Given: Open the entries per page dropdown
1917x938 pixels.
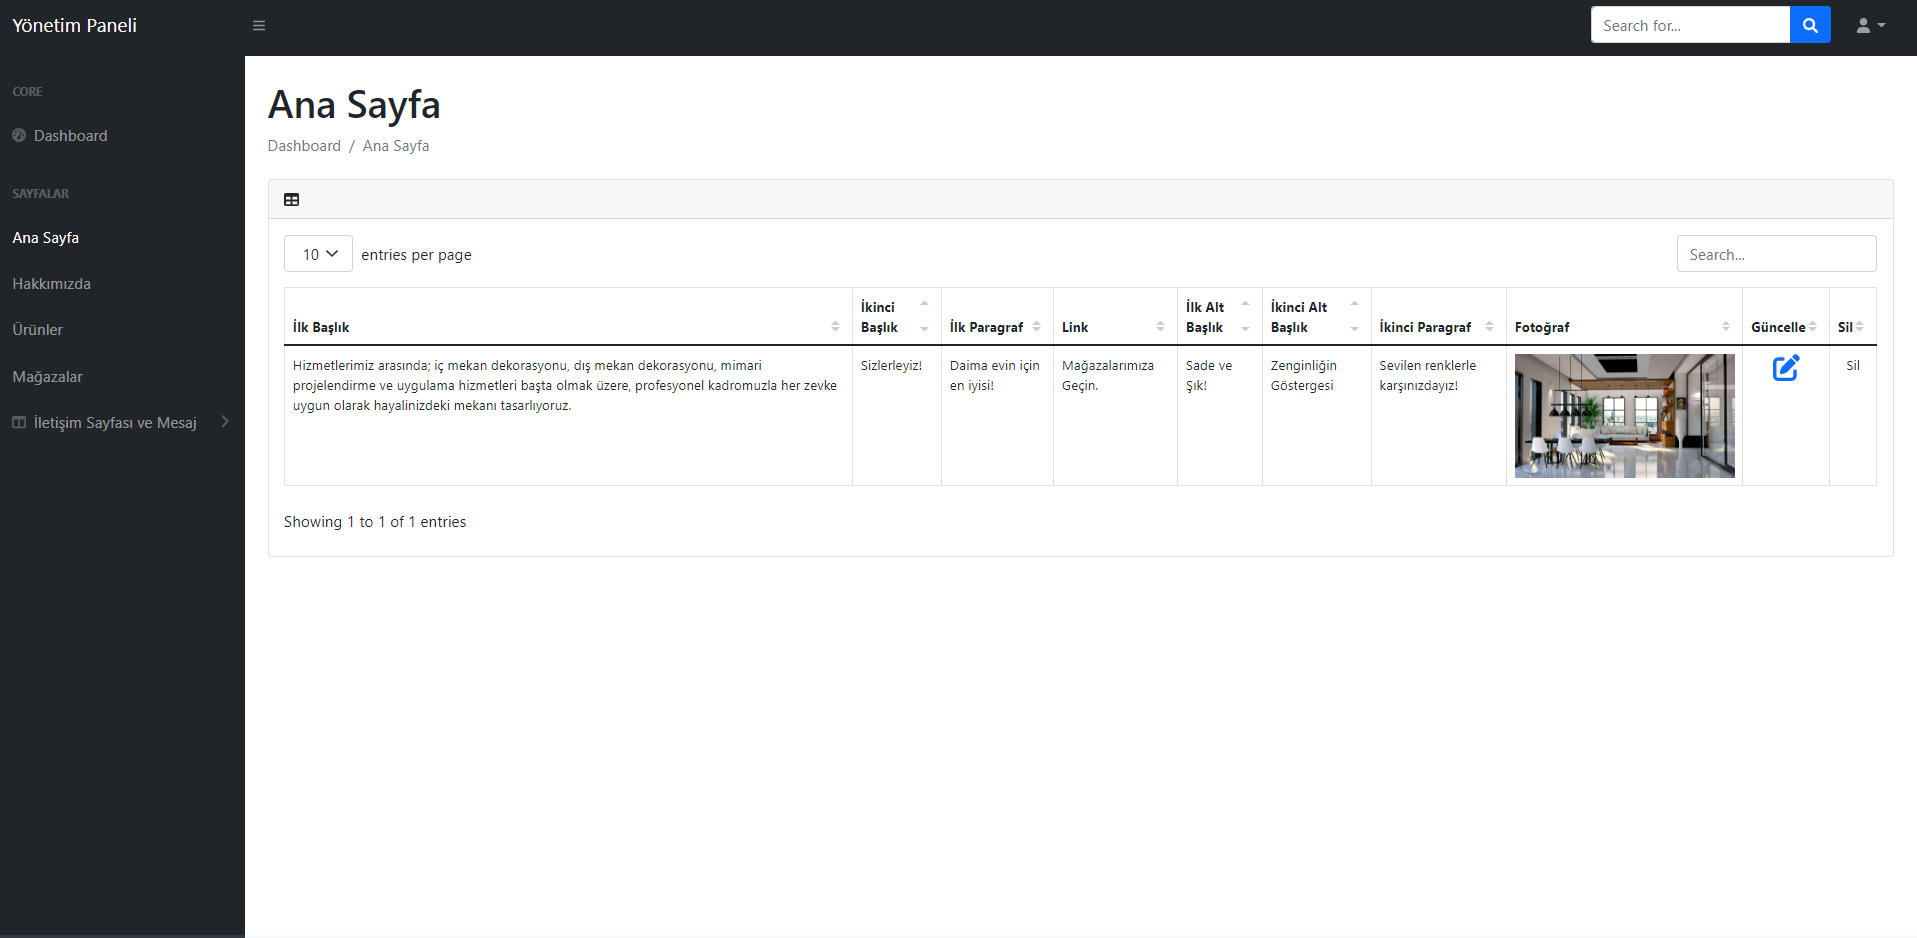Looking at the screenshot, I should tap(318, 253).
